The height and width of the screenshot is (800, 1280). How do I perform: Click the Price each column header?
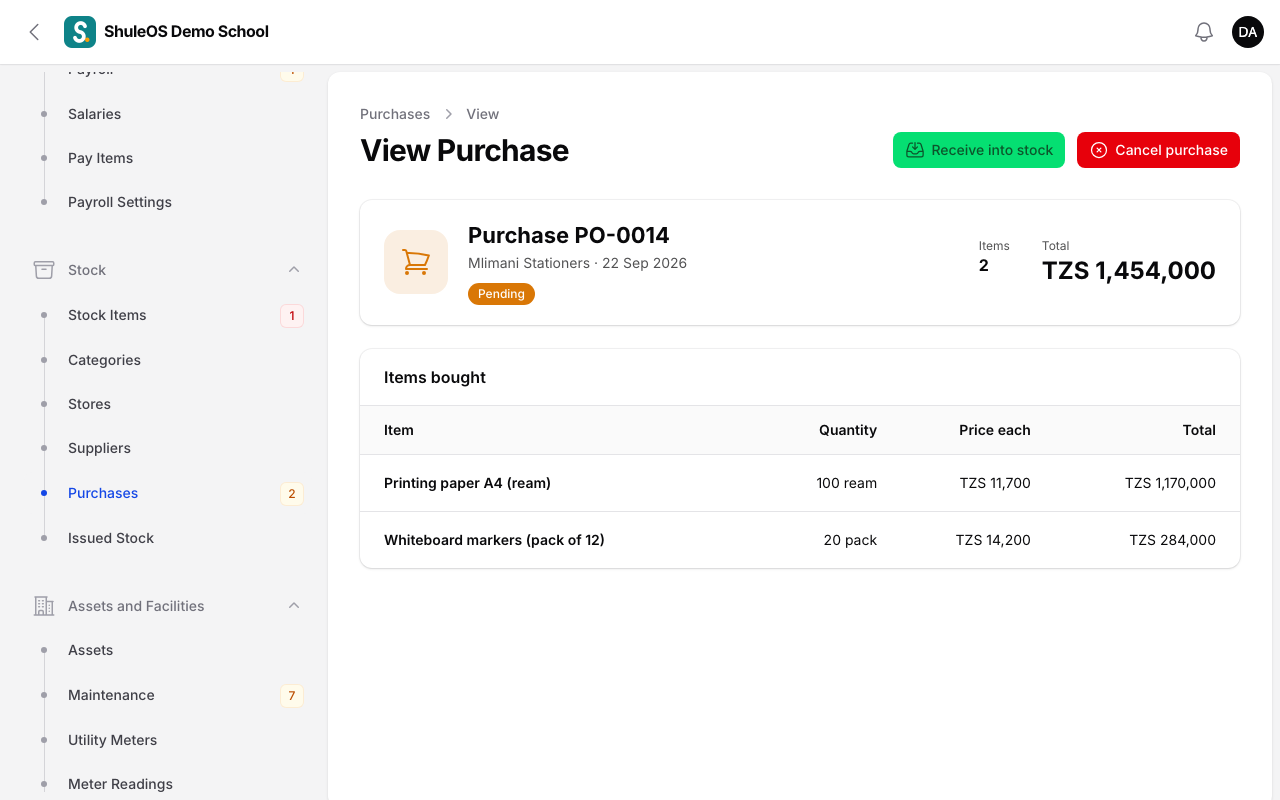pyautogui.click(x=995, y=430)
